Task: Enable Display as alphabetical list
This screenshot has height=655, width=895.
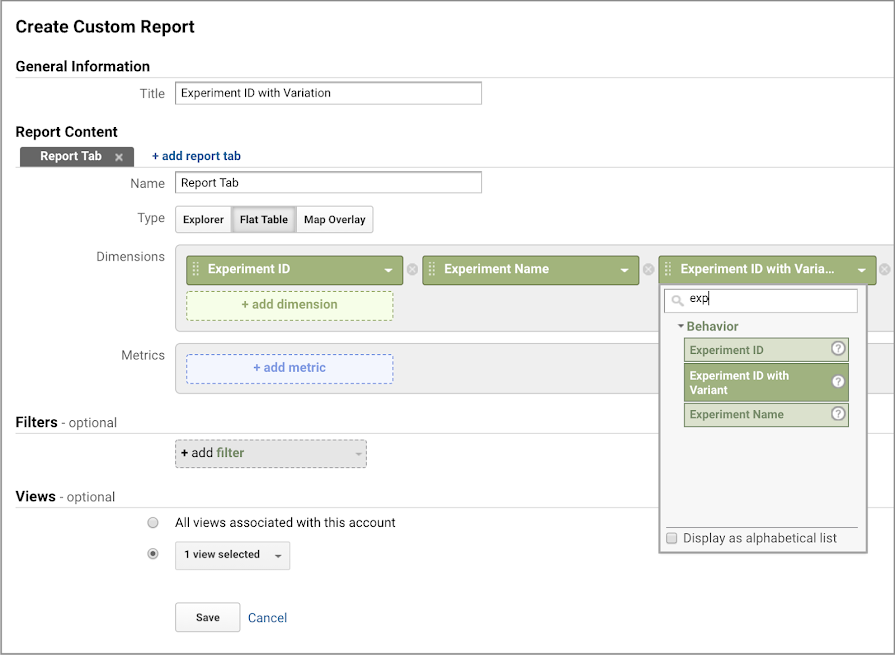Action: pyautogui.click(x=673, y=538)
